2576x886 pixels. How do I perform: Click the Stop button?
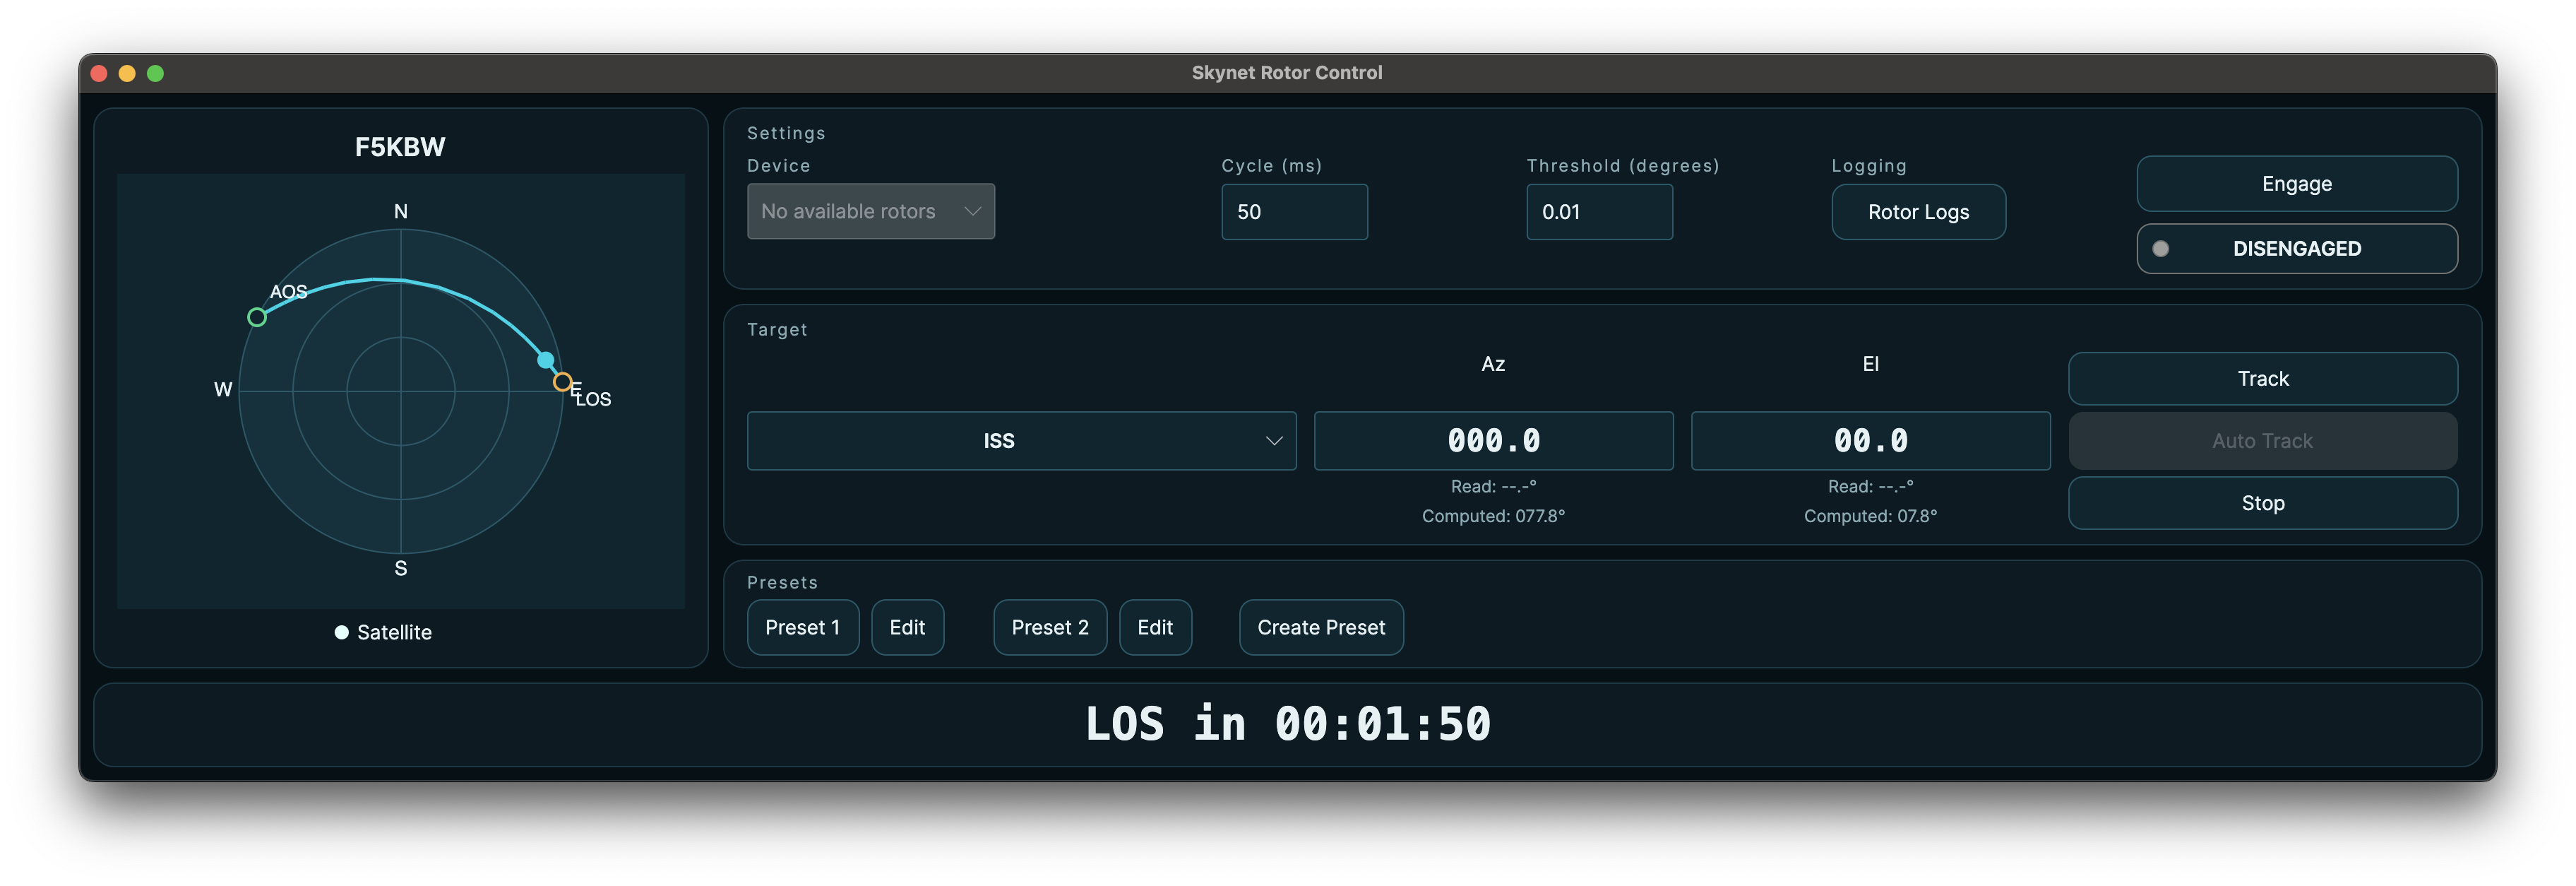click(x=2262, y=503)
